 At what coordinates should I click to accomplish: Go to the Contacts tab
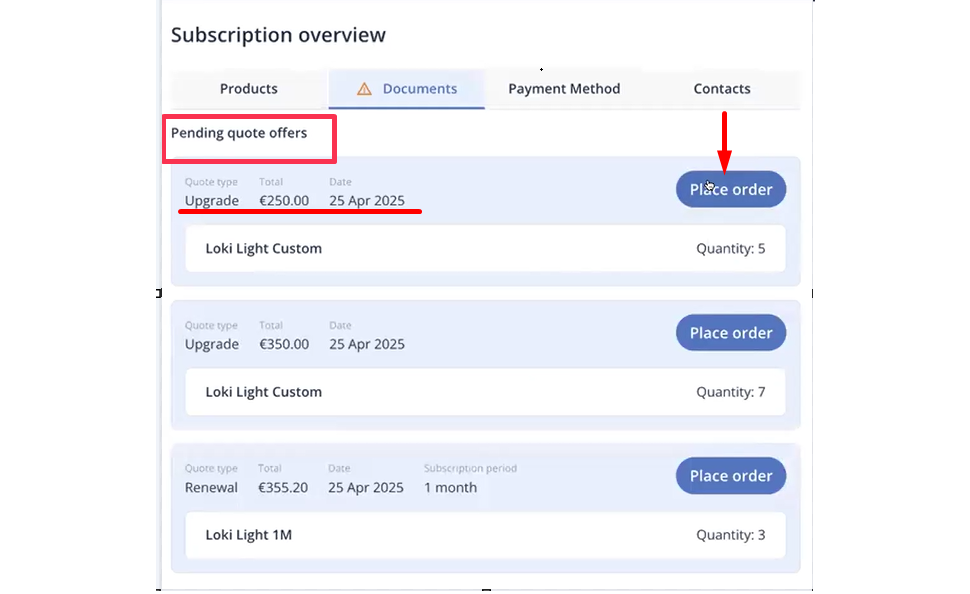[x=722, y=88]
